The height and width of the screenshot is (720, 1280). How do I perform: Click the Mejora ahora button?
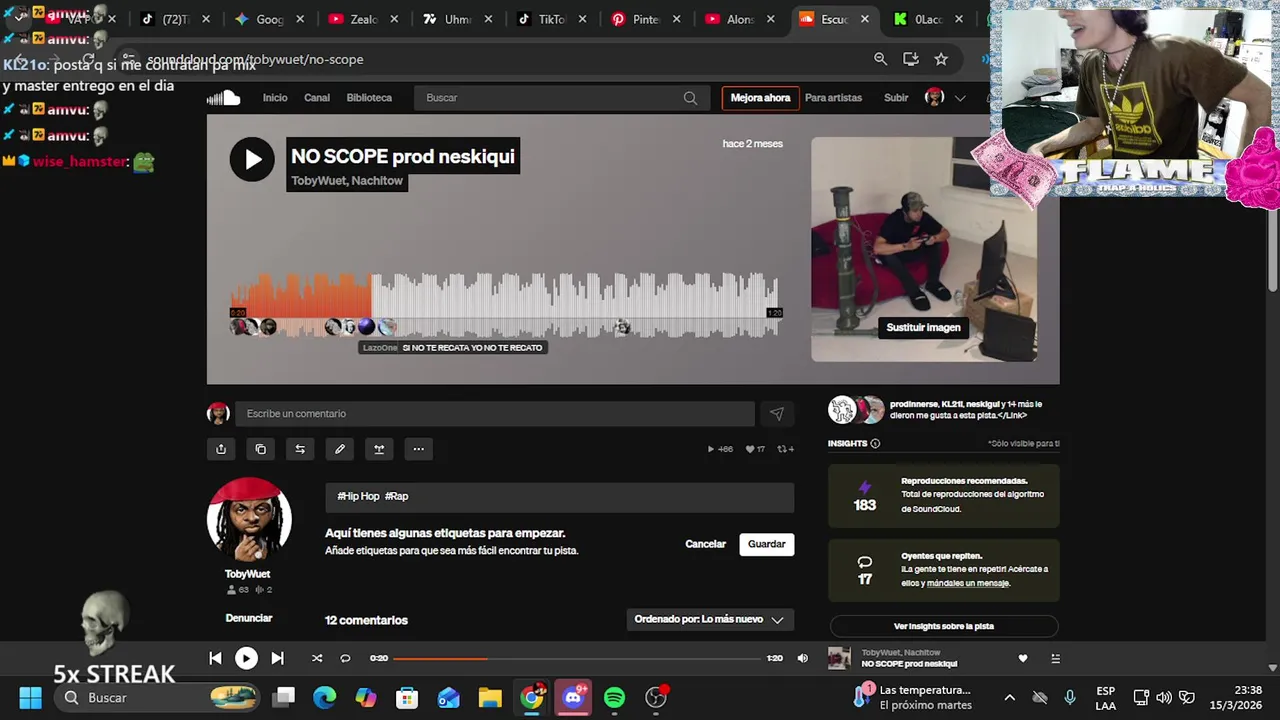click(760, 98)
